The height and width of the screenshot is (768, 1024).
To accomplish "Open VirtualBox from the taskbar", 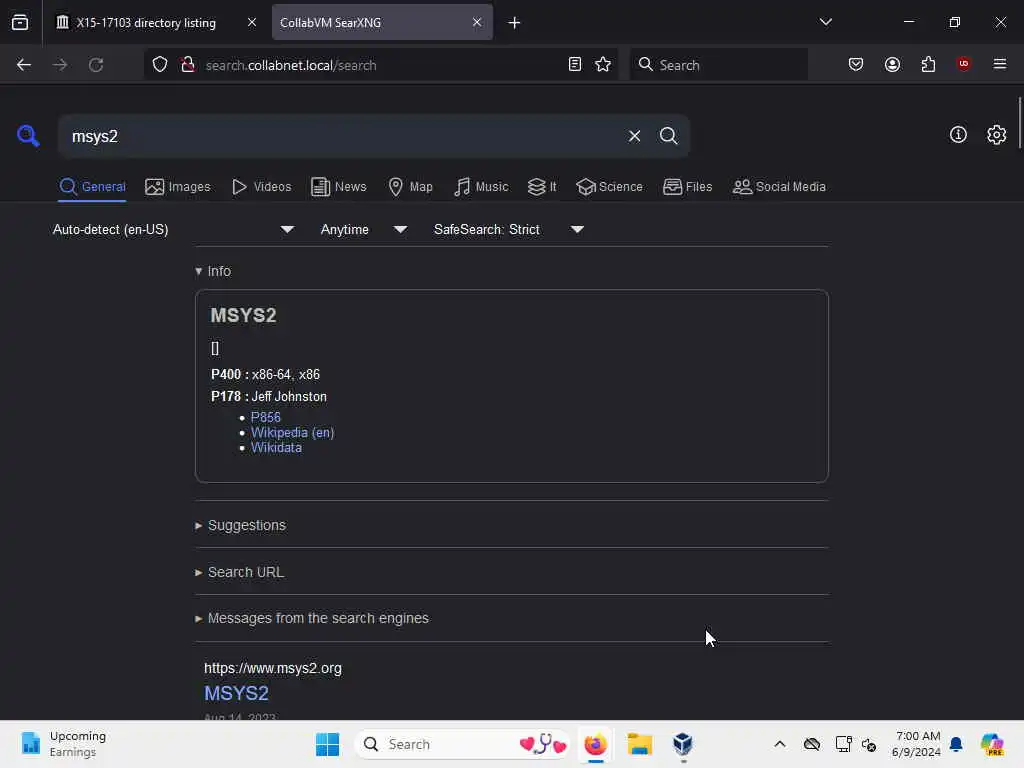I will (x=682, y=744).
